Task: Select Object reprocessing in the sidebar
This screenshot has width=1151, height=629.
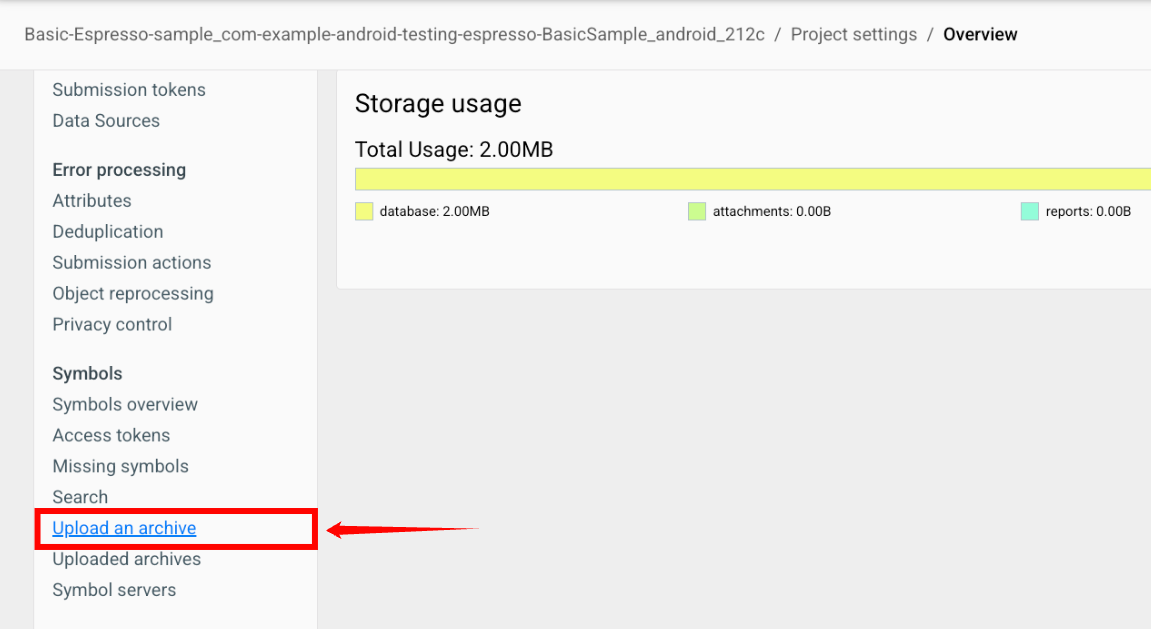Action: (x=133, y=294)
